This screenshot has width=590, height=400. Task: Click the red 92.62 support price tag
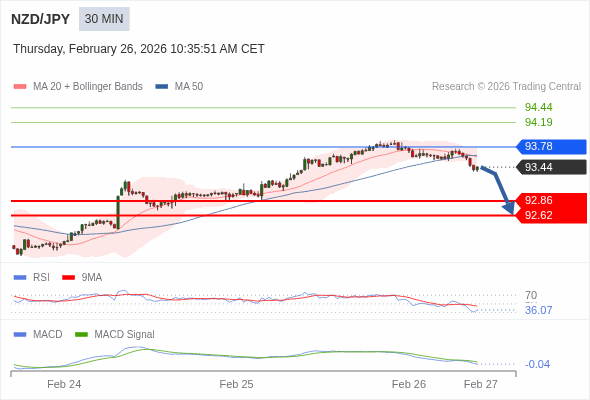[552, 216]
